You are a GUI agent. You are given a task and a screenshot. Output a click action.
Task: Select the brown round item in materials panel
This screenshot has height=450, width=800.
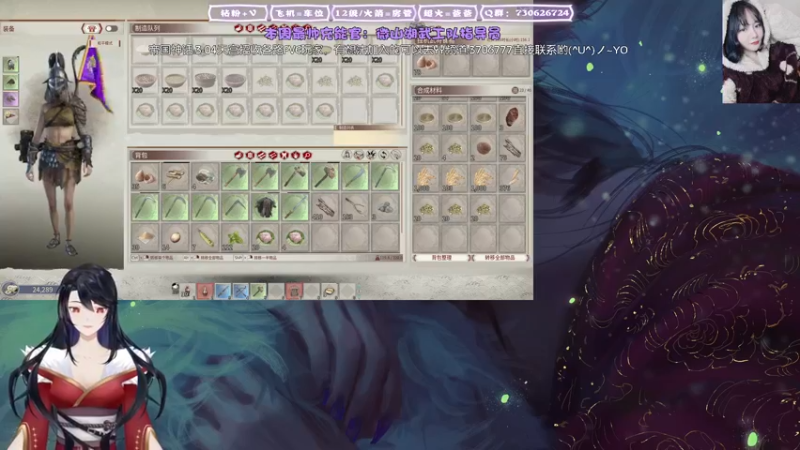(483, 148)
